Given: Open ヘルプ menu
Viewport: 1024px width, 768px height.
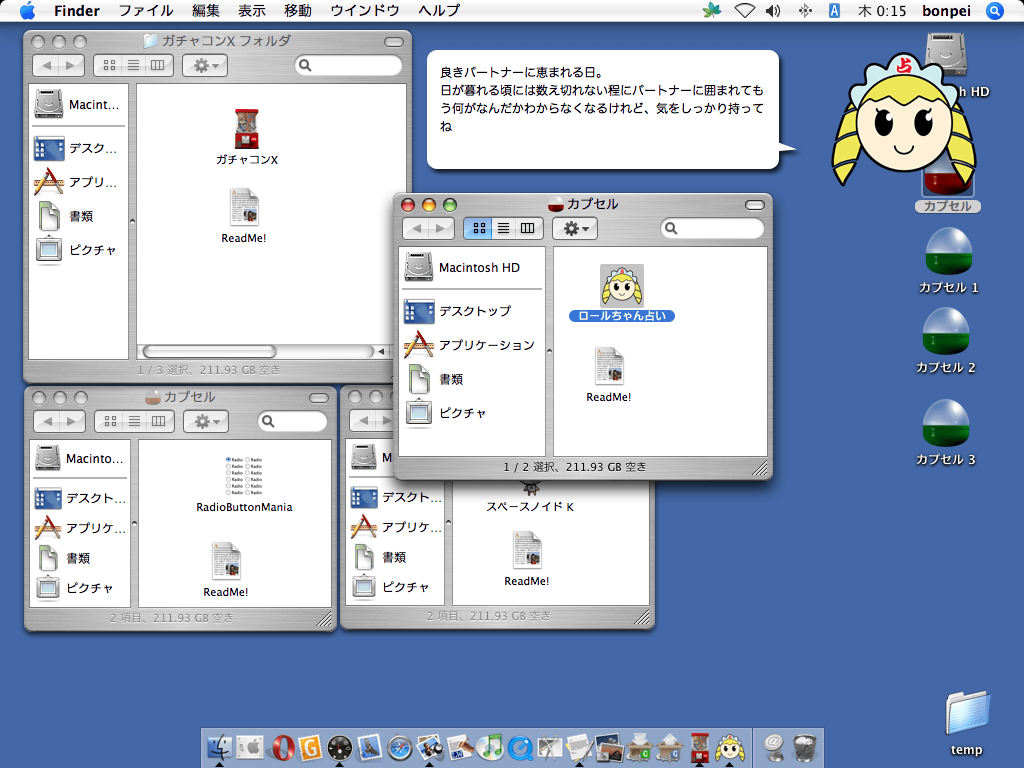Looking at the screenshot, I should point(439,10).
